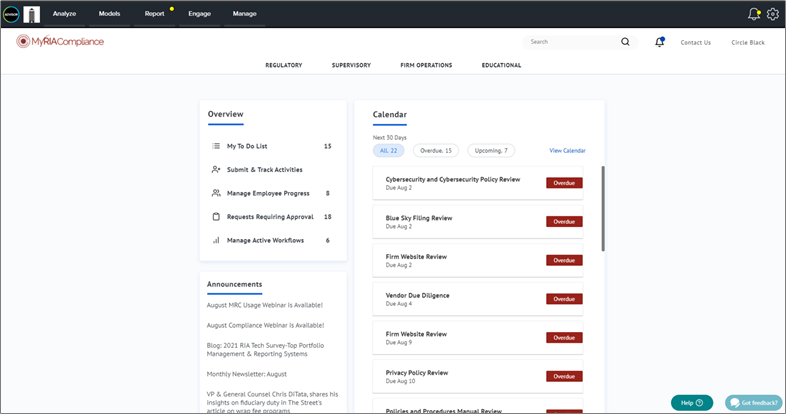
Task: Click the search magnifier icon
Action: pyautogui.click(x=625, y=42)
